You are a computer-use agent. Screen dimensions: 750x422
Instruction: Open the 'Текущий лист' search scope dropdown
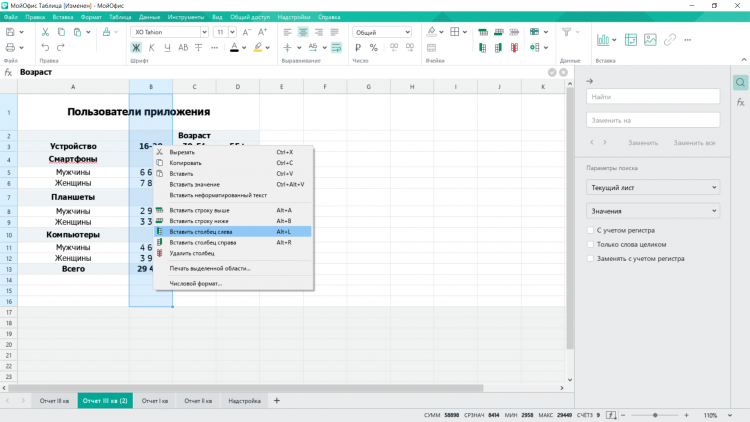coord(652,187)
